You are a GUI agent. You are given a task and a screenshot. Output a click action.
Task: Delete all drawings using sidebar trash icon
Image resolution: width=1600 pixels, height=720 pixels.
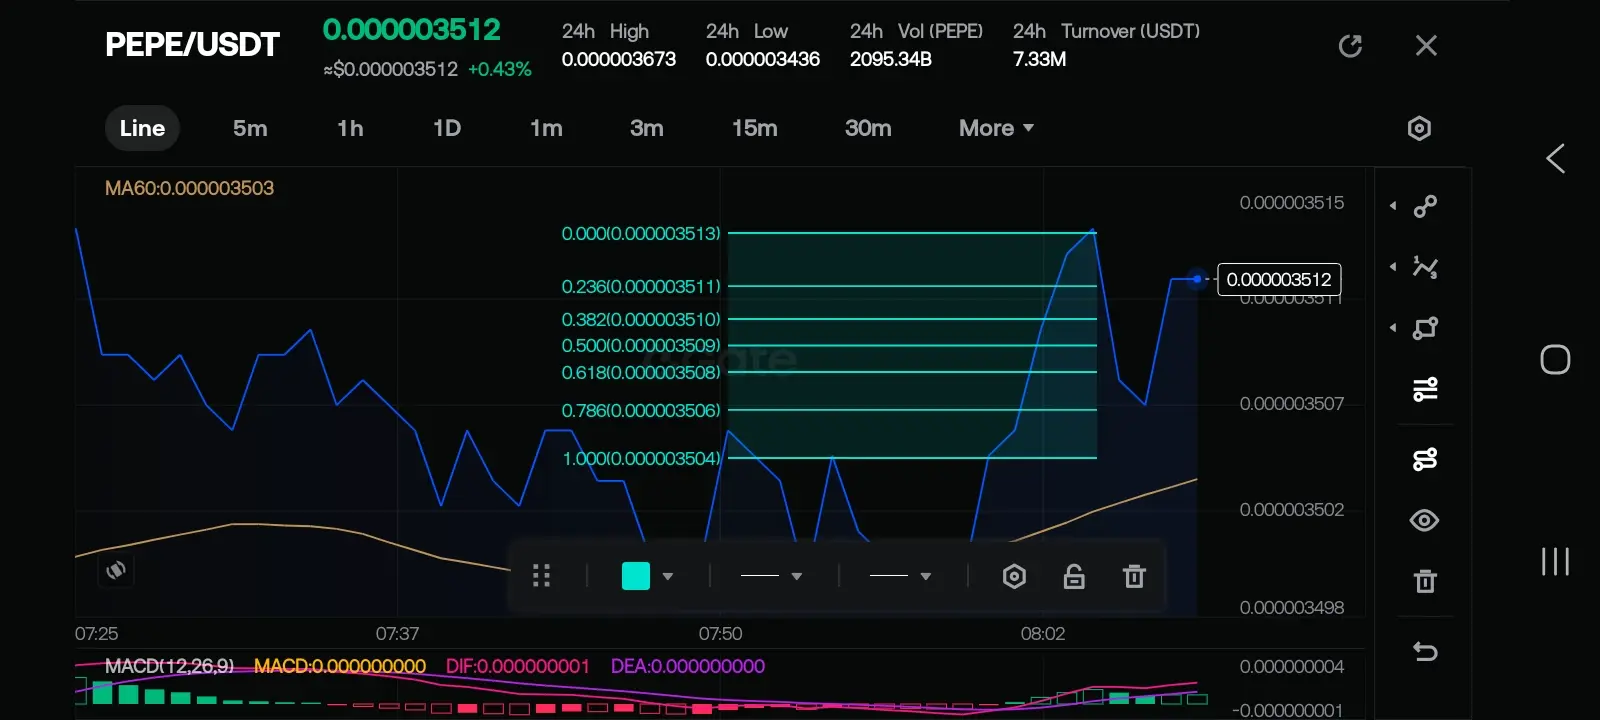click(x=1425, y=581)
